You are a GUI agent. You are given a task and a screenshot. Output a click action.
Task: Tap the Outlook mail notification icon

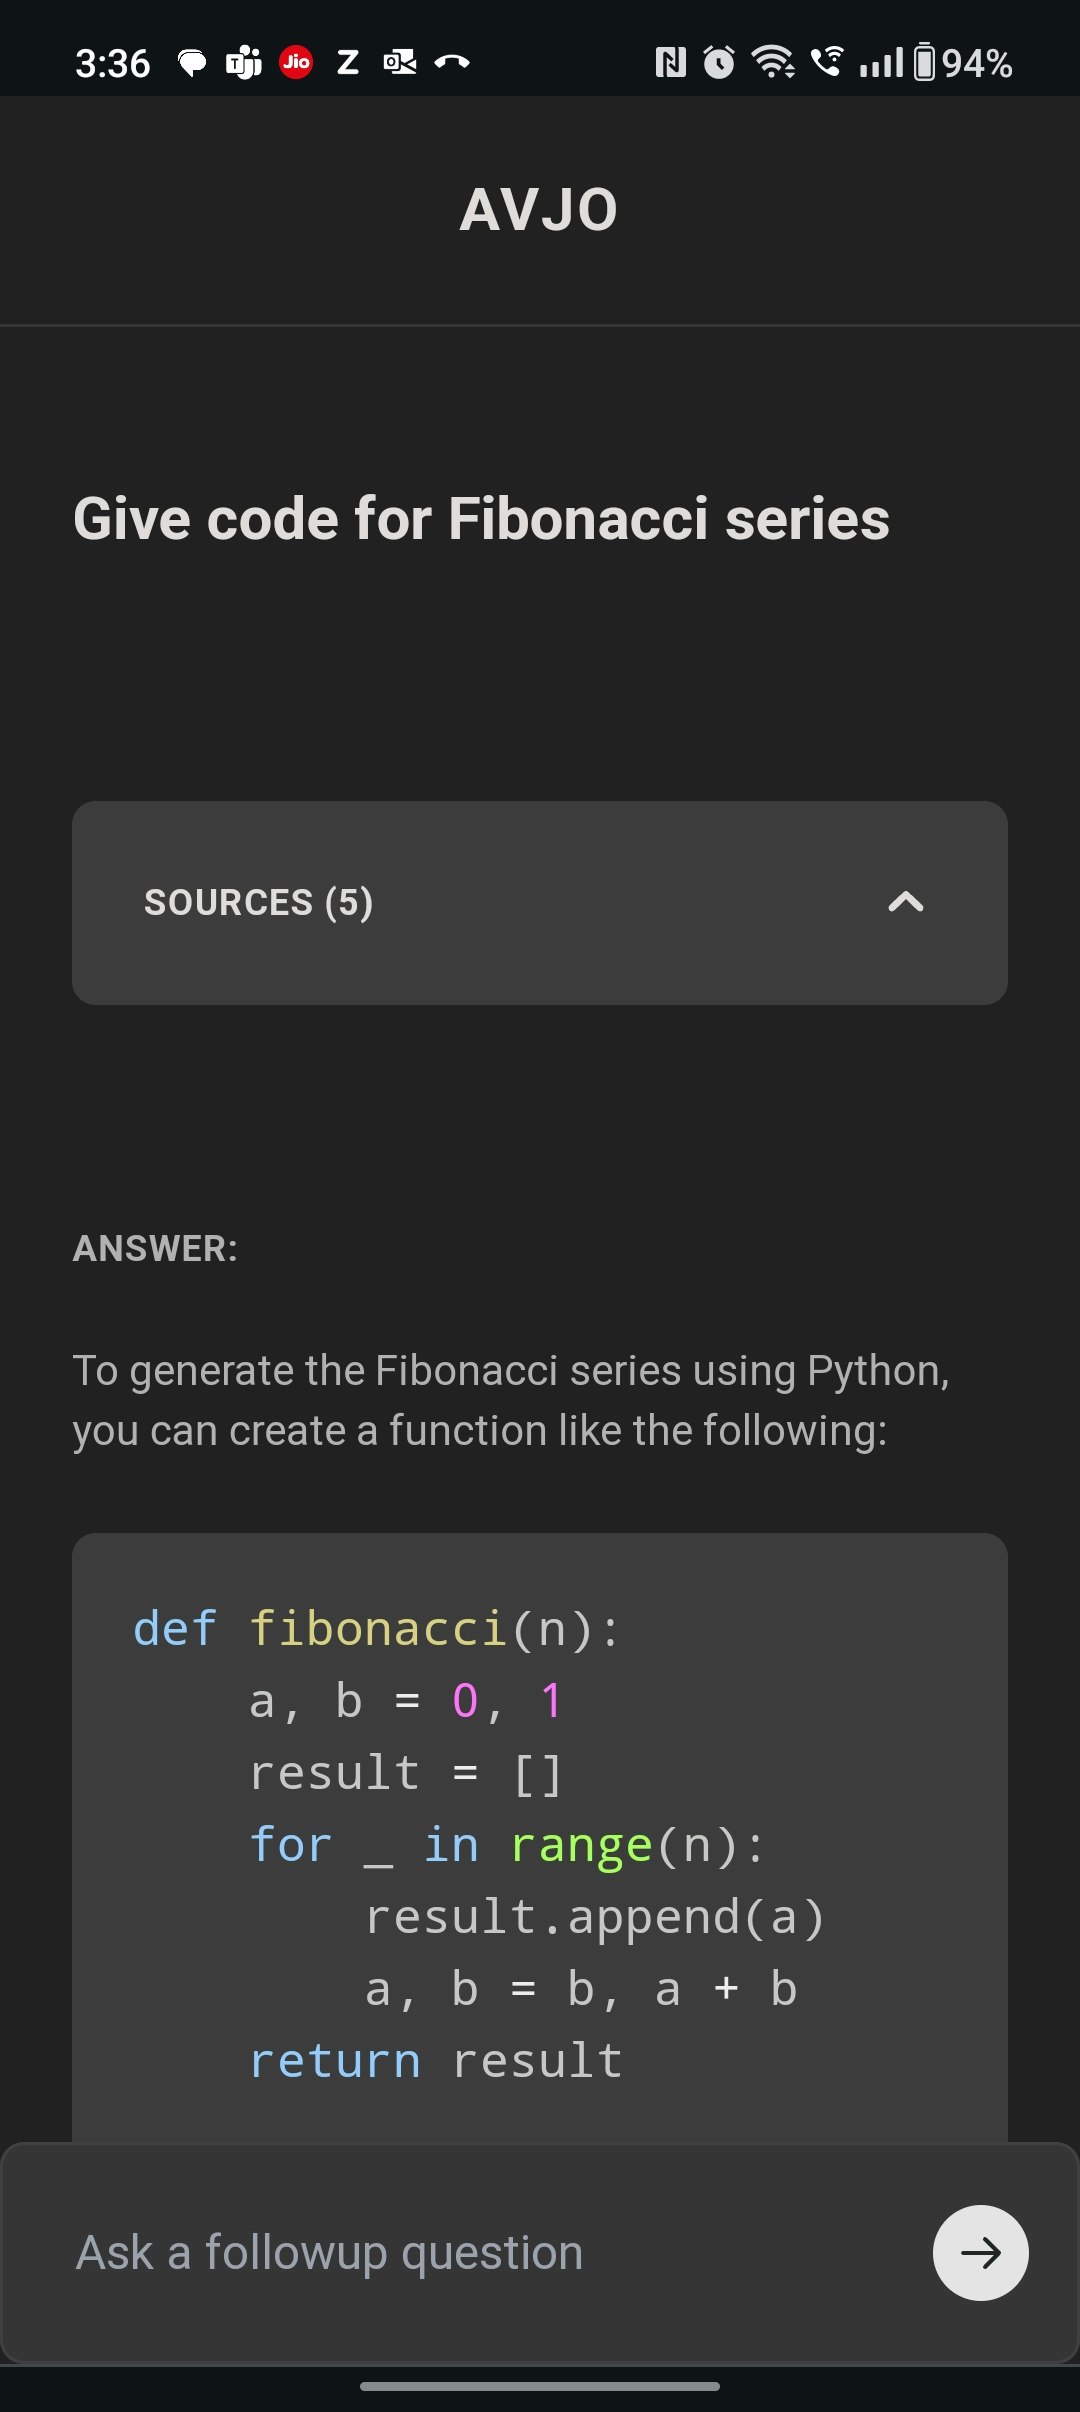click(x=400, y=63)
